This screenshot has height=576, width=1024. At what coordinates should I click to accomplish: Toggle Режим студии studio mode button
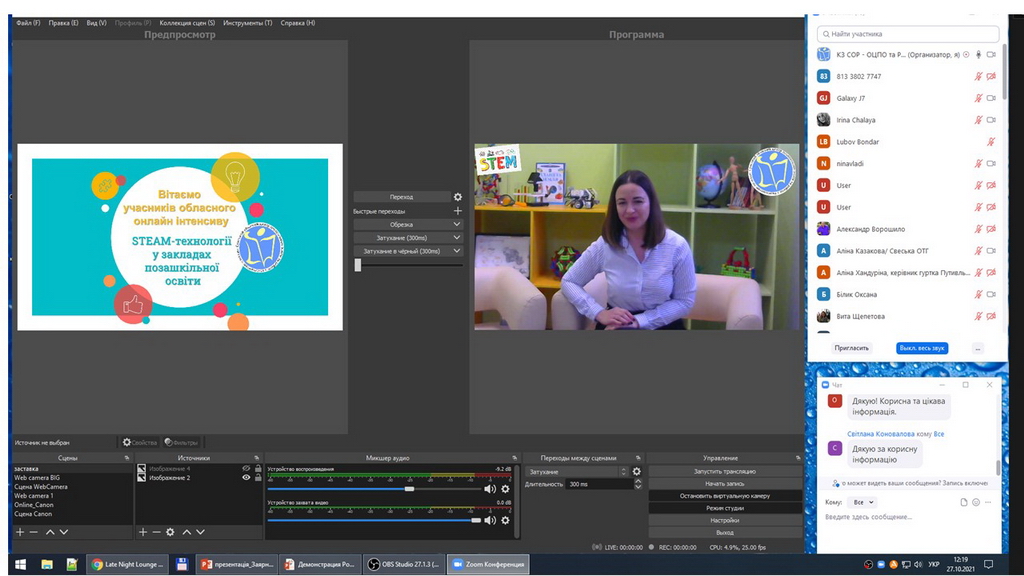click(x=724, y=508)
